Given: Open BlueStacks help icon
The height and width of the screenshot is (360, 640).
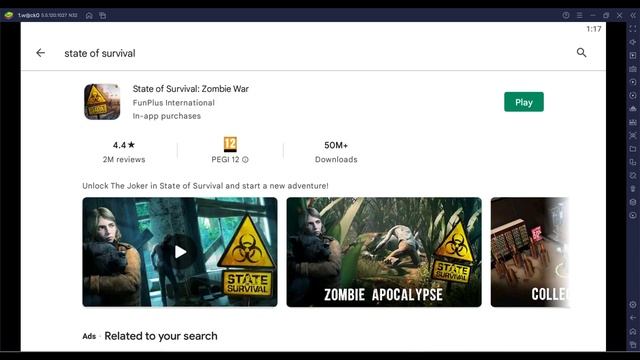Looking at the screenshot, I should point(566,15).
